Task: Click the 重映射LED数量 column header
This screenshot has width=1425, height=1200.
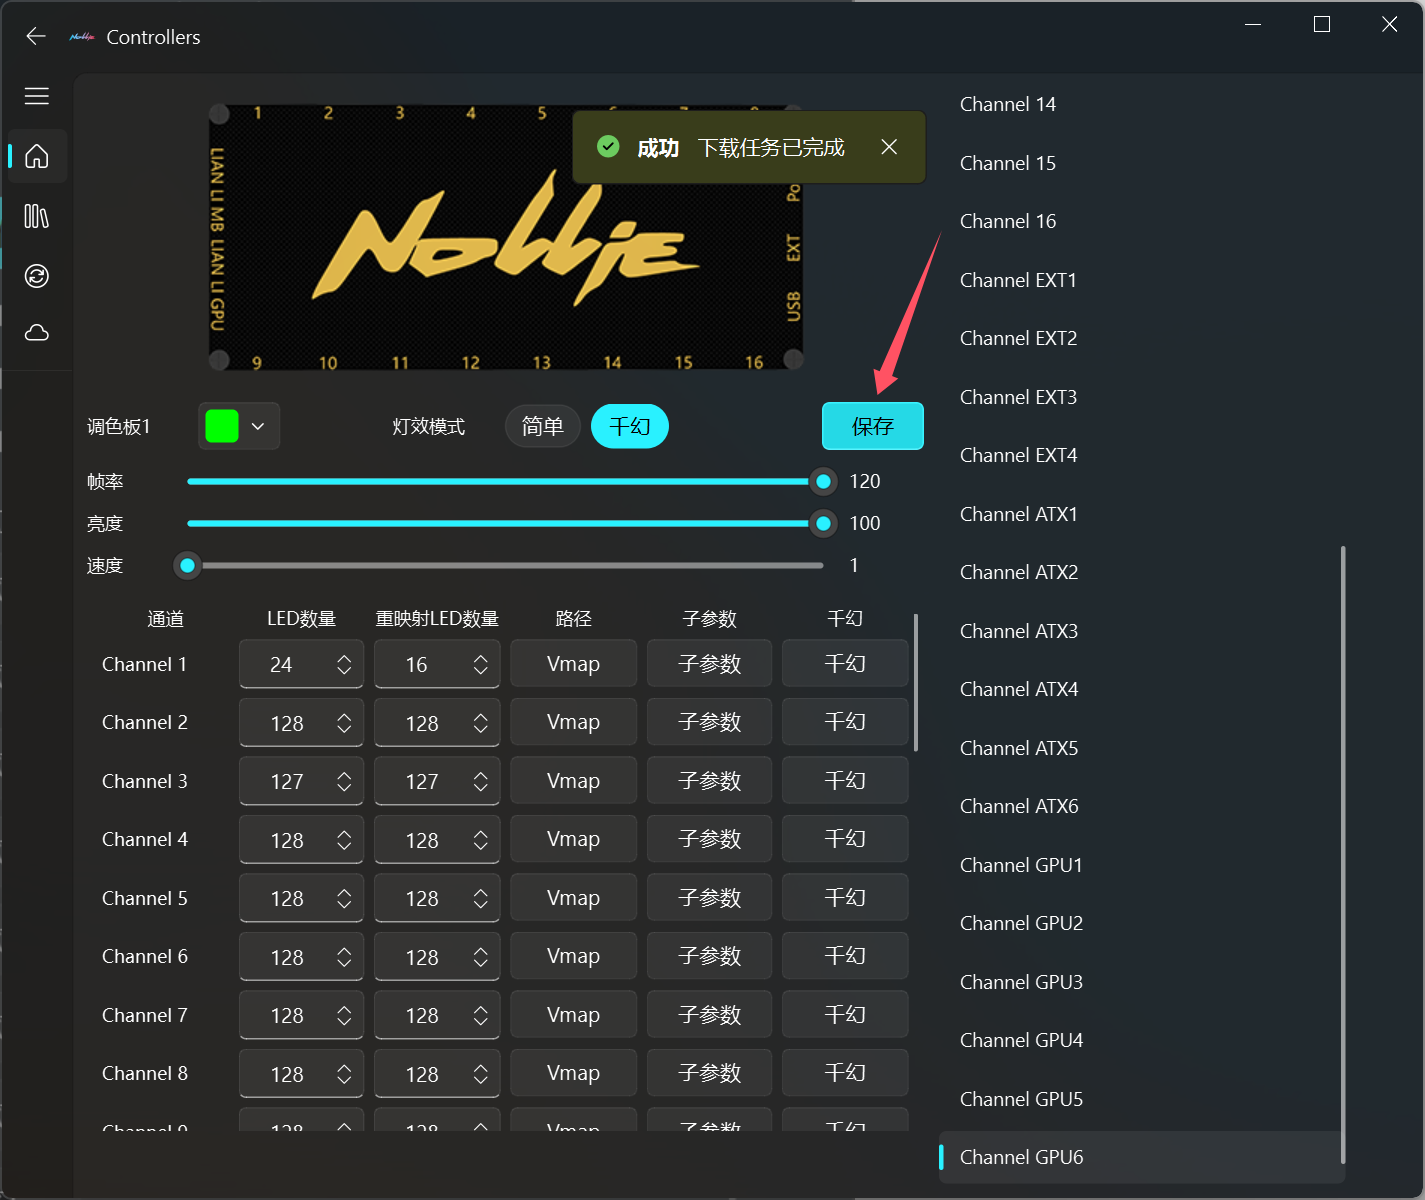Action: click(437, 619)
